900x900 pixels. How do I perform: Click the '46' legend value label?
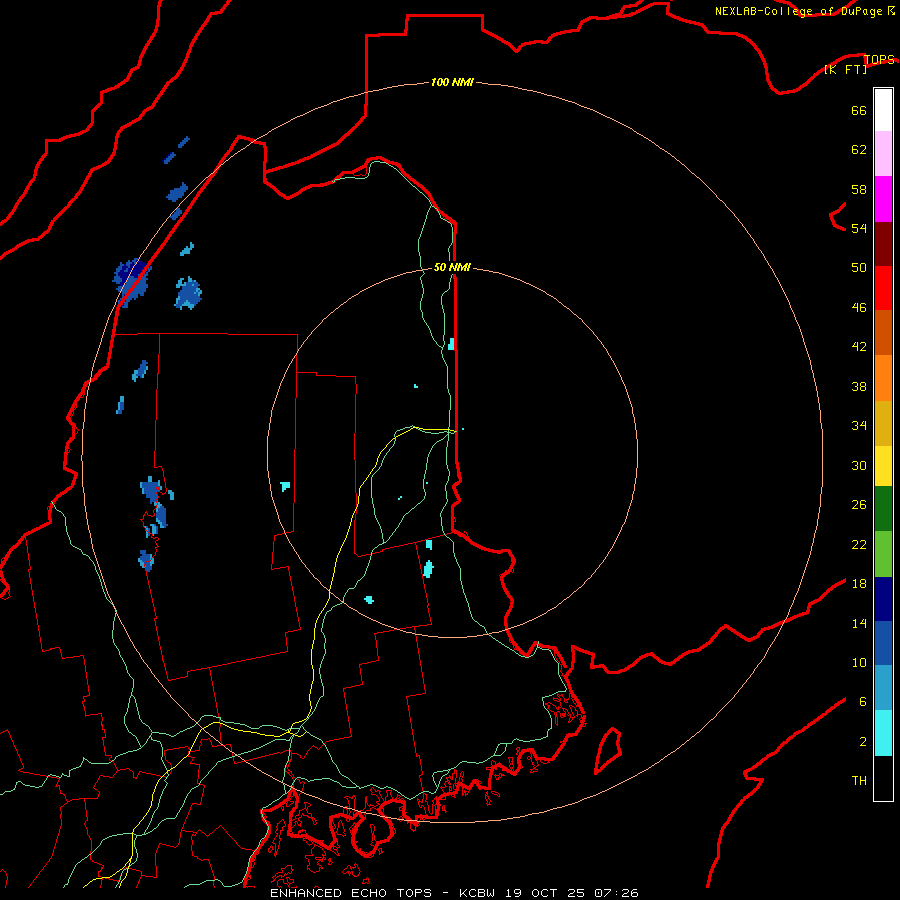coord(859,308)
